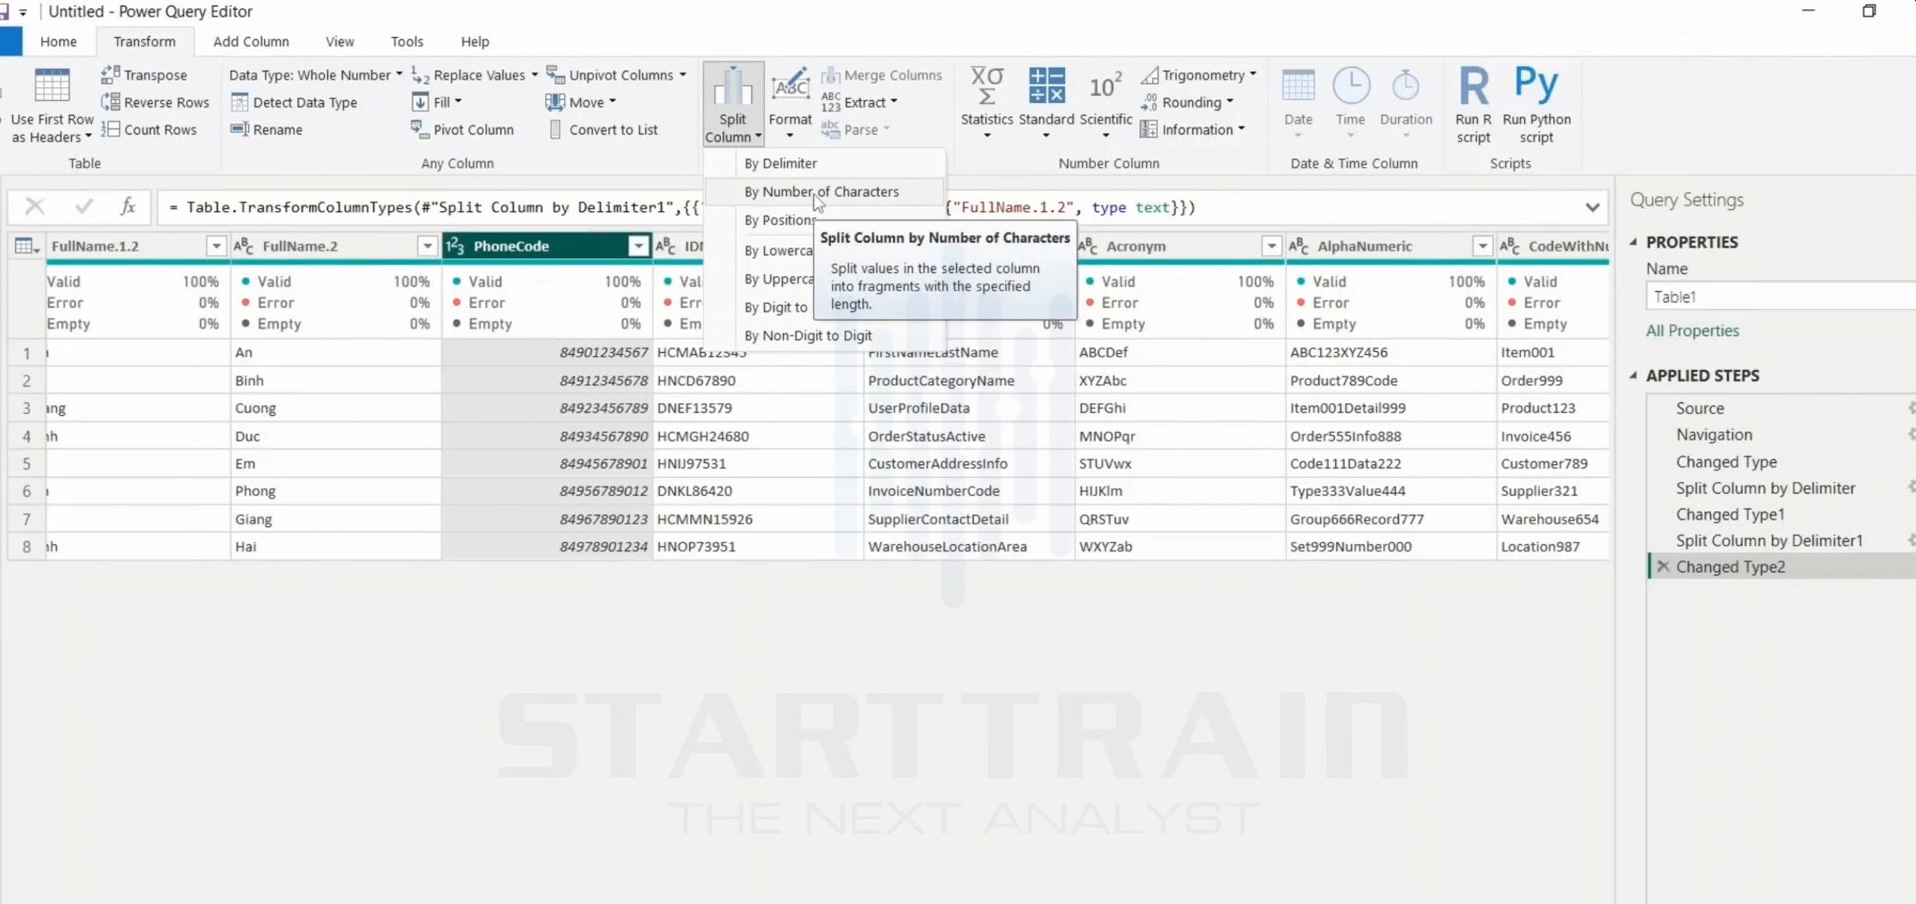Click Convert to List
This screenshot has height=904, width=1916.
pyautogui.click(x=603, y=129)
